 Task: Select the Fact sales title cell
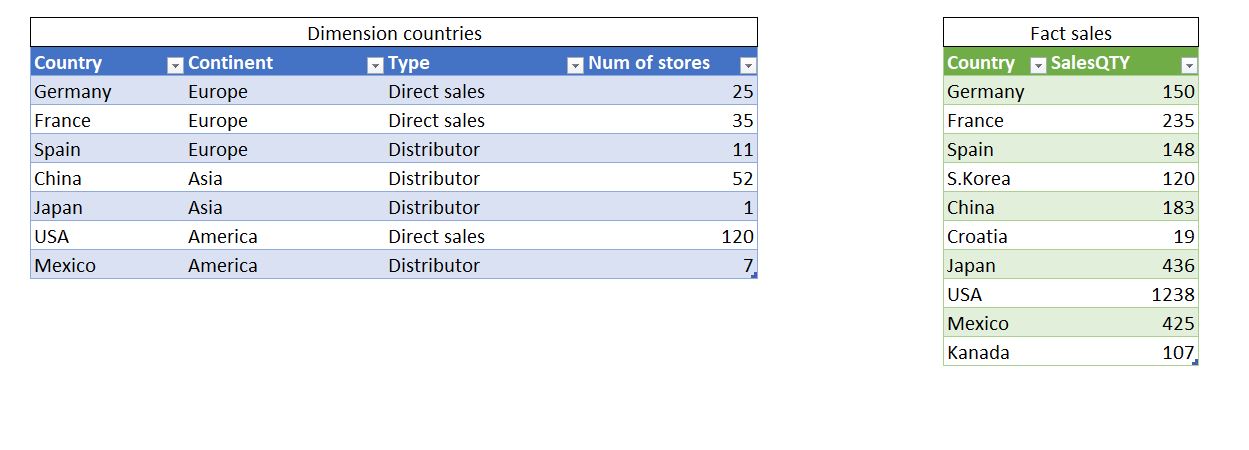click(x=1071, y=33)
